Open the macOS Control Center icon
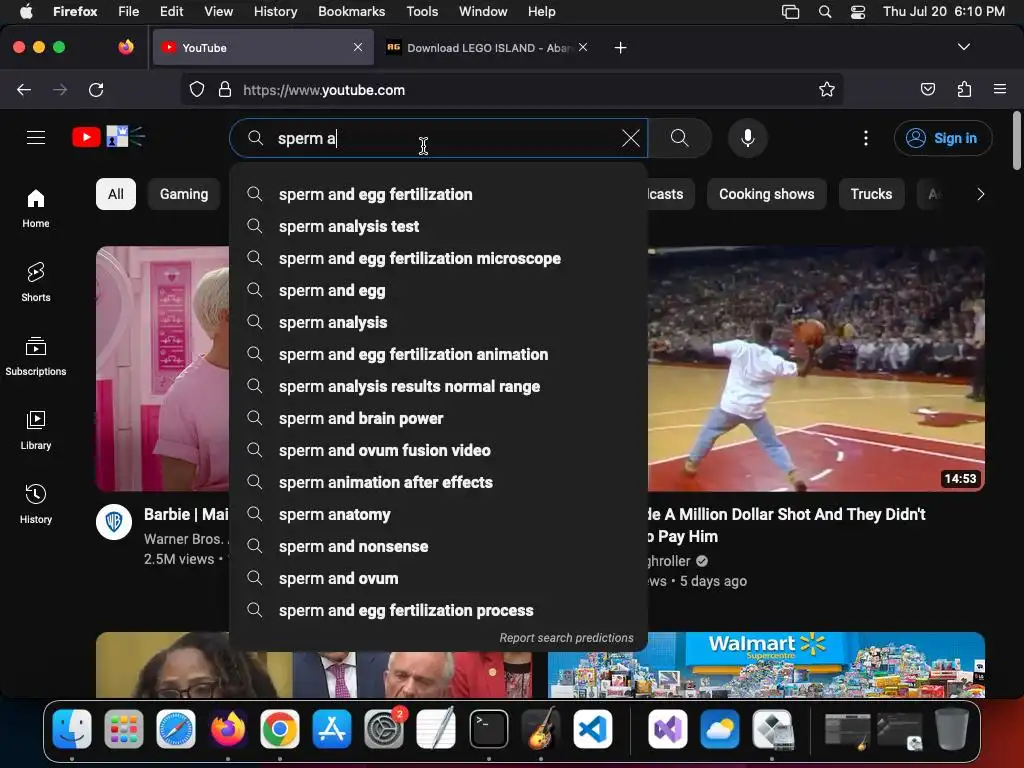The height and width of the screenshot is (768, 1024). [857, 12]
